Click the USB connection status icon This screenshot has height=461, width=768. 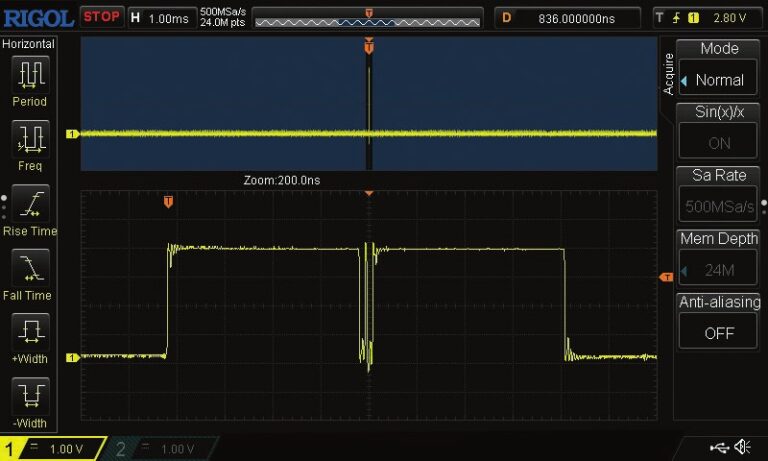click(x=718, y=447)
